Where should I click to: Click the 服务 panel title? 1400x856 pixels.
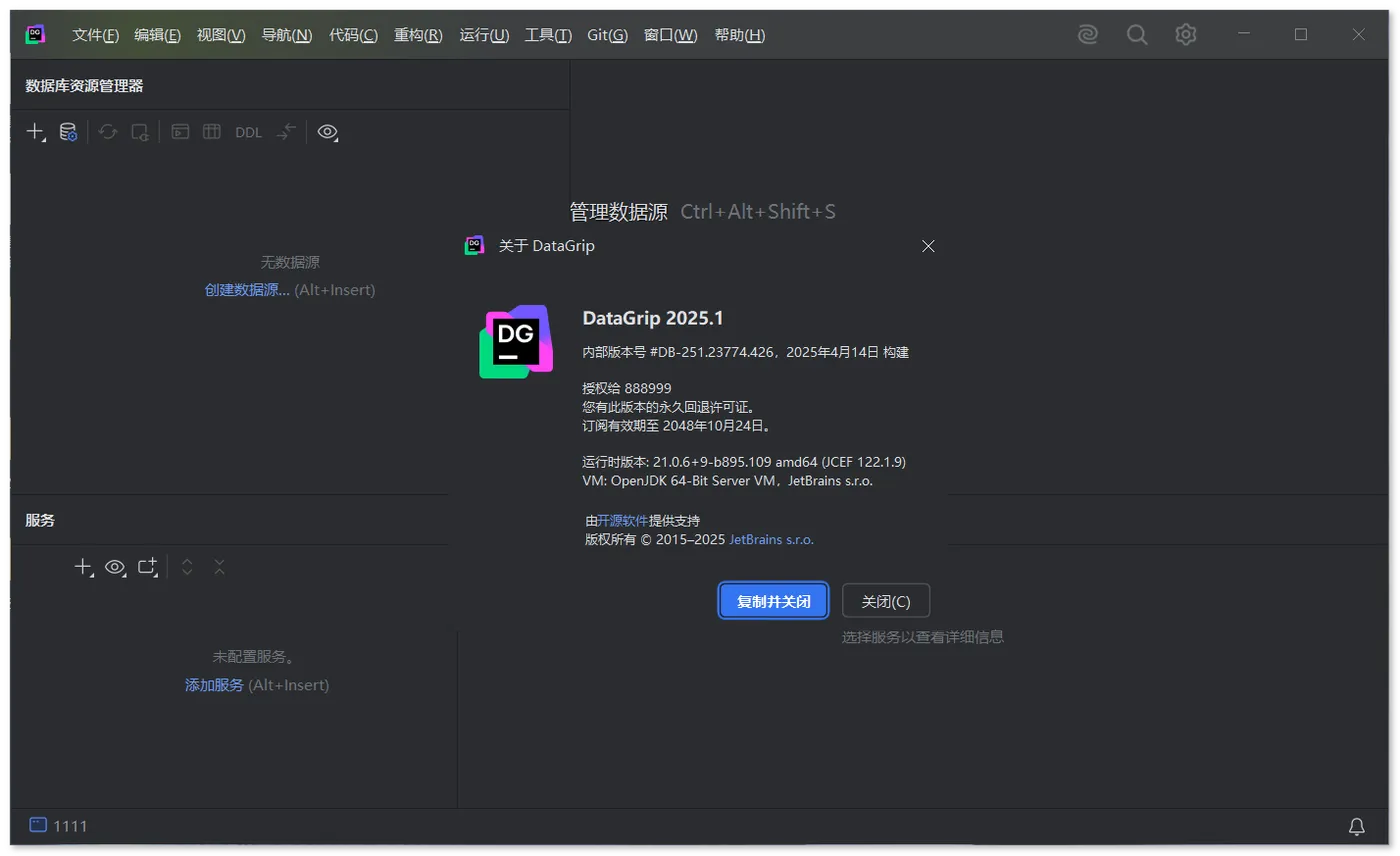click(40, 520)
